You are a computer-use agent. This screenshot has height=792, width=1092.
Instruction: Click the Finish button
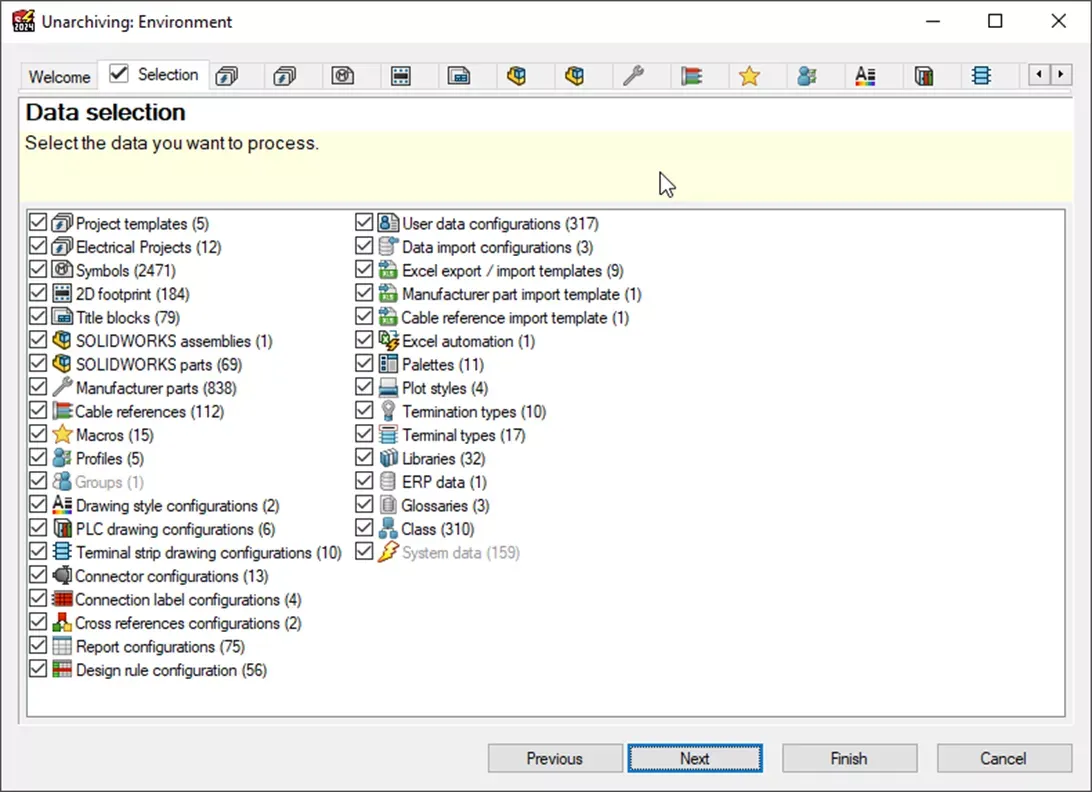[850, 758]
